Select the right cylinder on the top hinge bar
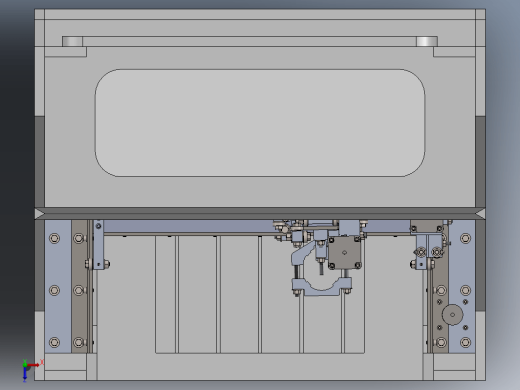Viewport: 520px width, 390px height. click(x=427, y=41)
